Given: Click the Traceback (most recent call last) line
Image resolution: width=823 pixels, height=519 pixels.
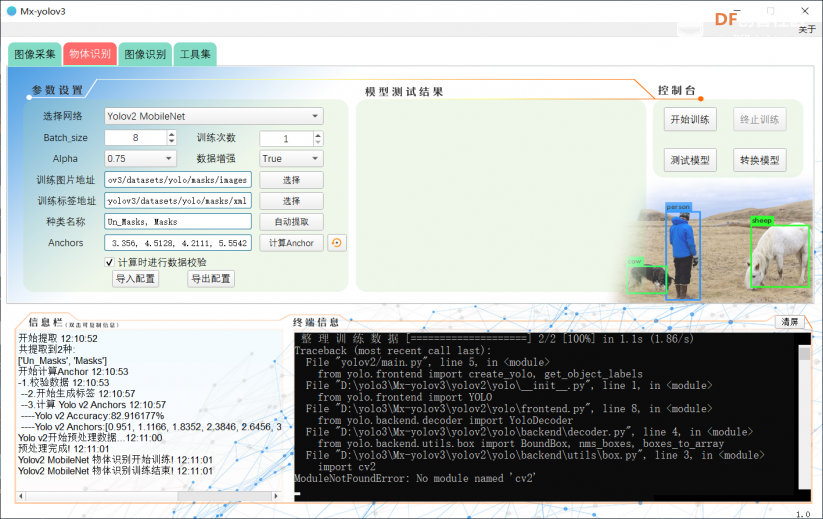Looking at the screenshot, I should pyautogui.click(x=393, y=351).
